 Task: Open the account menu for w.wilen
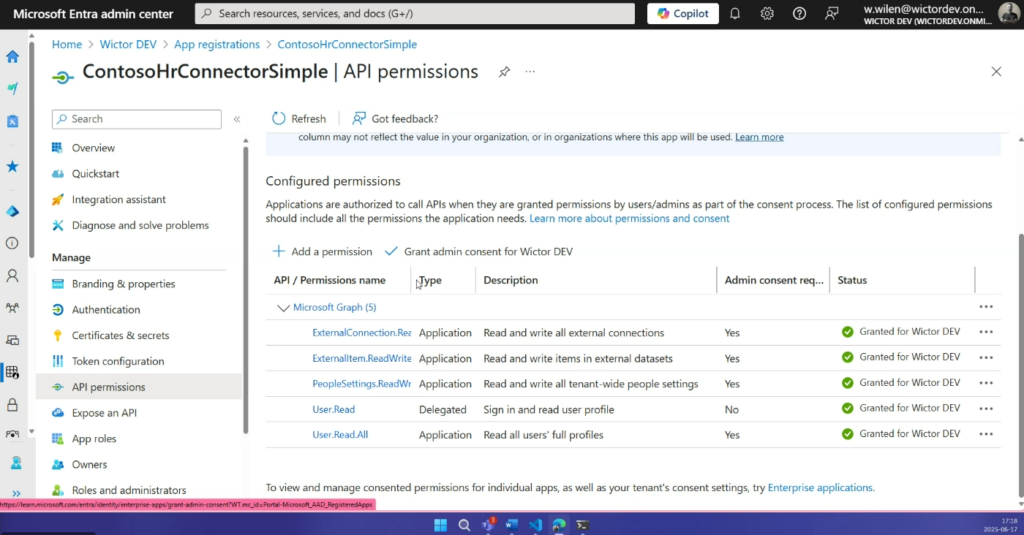[x=941, y=14]
